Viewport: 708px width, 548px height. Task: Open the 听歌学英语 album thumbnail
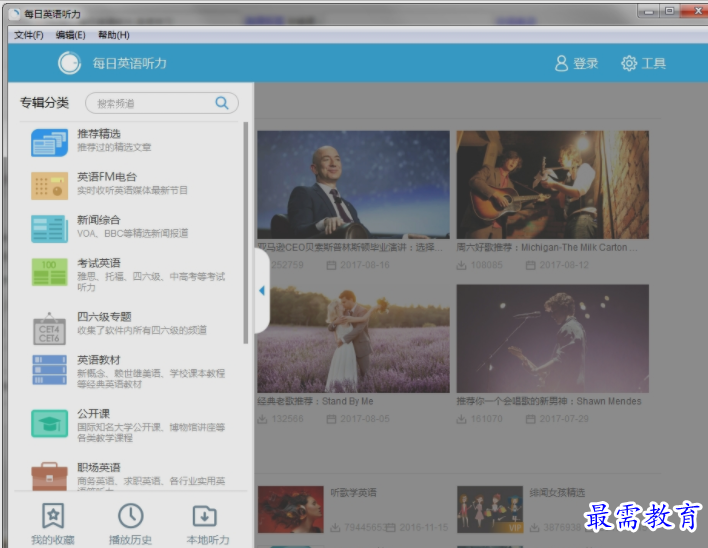[x=291, y=509]
